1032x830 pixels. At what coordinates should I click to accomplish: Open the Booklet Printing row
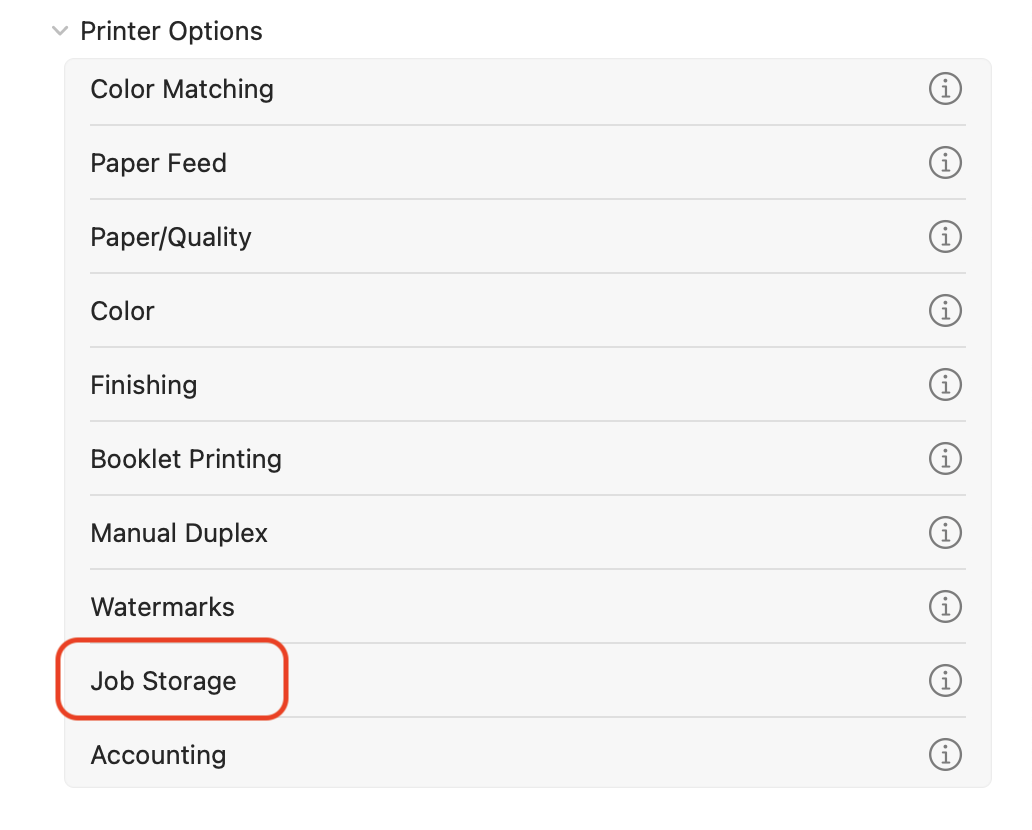point(528,459)
